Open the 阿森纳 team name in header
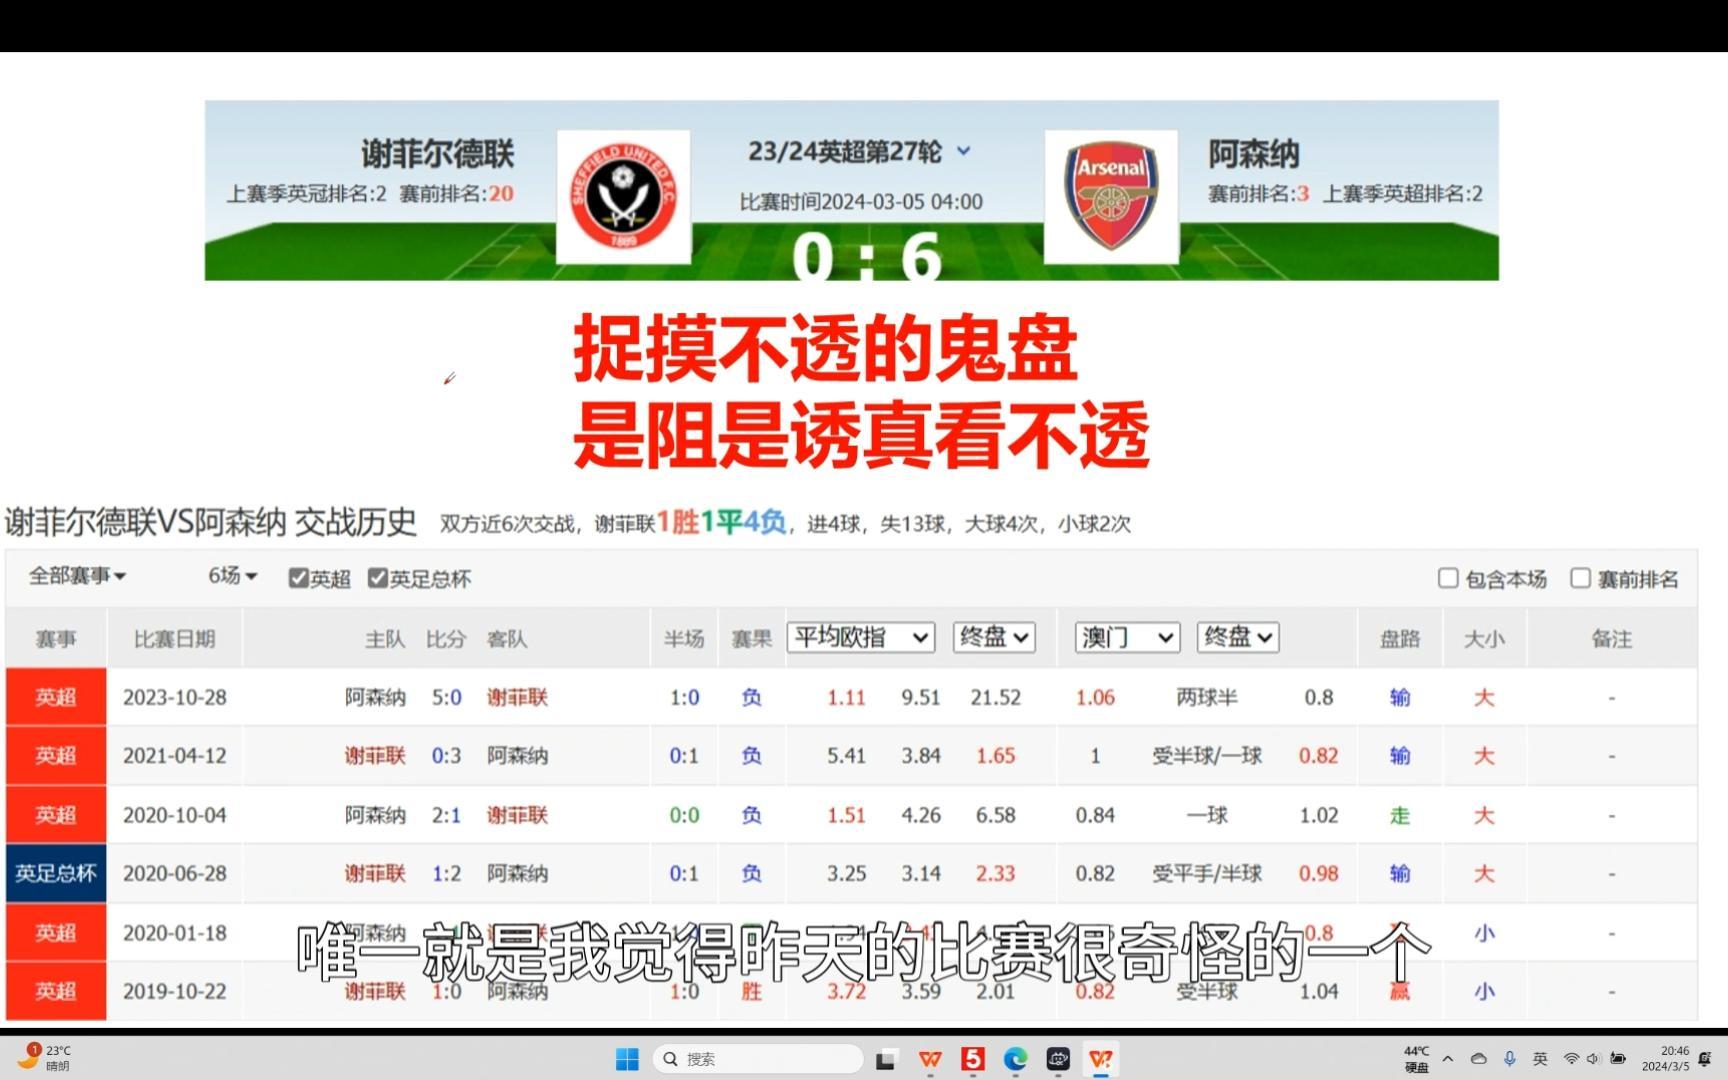 1254,154
